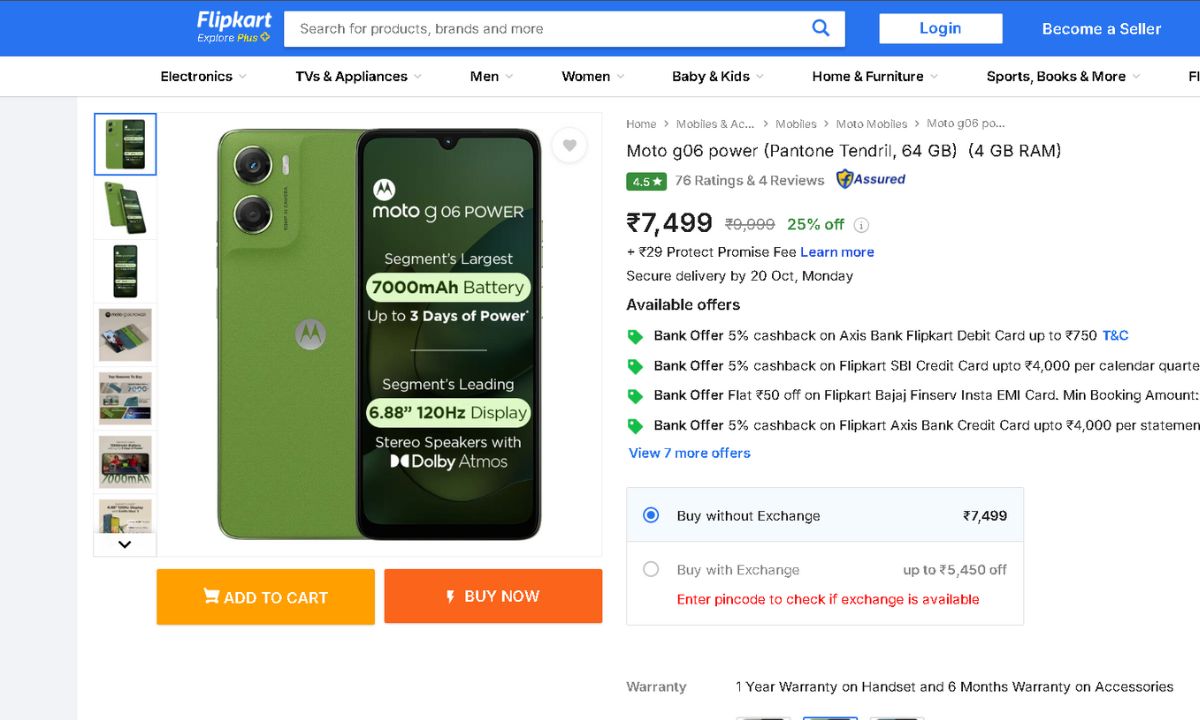
Task: Click the 4.5 star rating badge
Action: (x=646, y=181)
